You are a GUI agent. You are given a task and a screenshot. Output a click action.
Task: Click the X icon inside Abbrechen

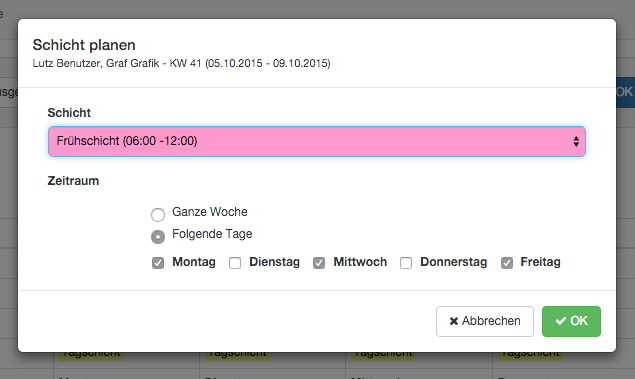(454, 322)
